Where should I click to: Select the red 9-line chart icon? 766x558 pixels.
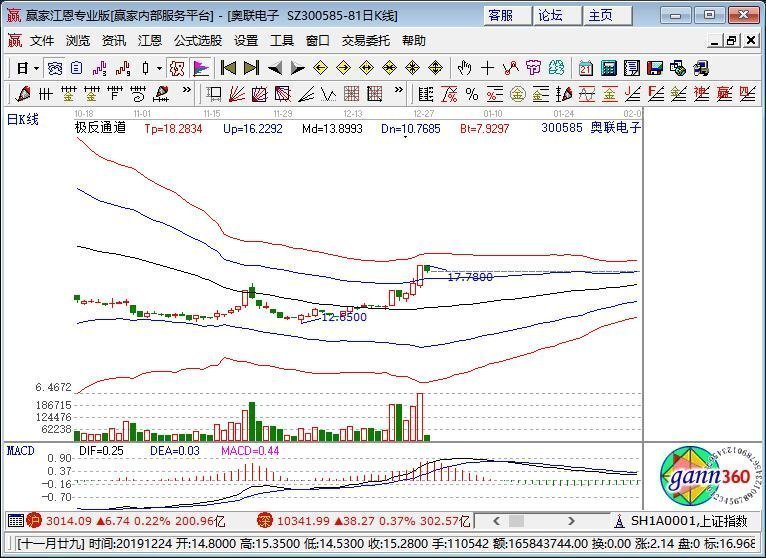pyautogui.click(x=123, y=68)
